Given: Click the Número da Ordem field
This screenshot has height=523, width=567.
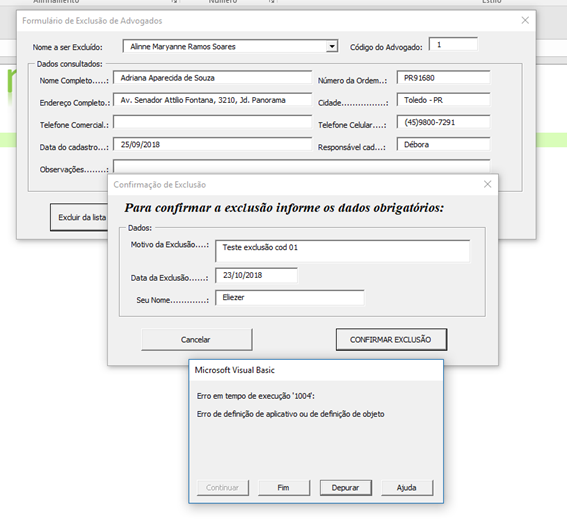Looking at the screenshot, I should 443,78.
